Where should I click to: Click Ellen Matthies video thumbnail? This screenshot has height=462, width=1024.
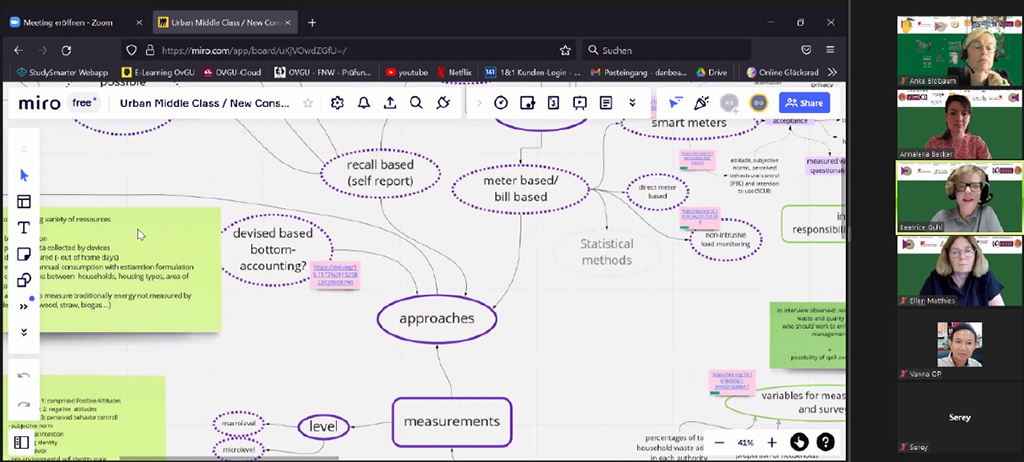pos(959,271)
